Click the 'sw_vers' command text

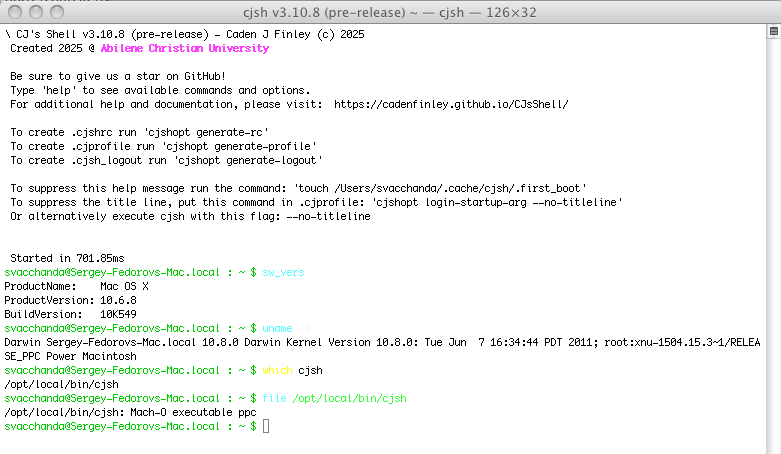click(x=283, y=273)
